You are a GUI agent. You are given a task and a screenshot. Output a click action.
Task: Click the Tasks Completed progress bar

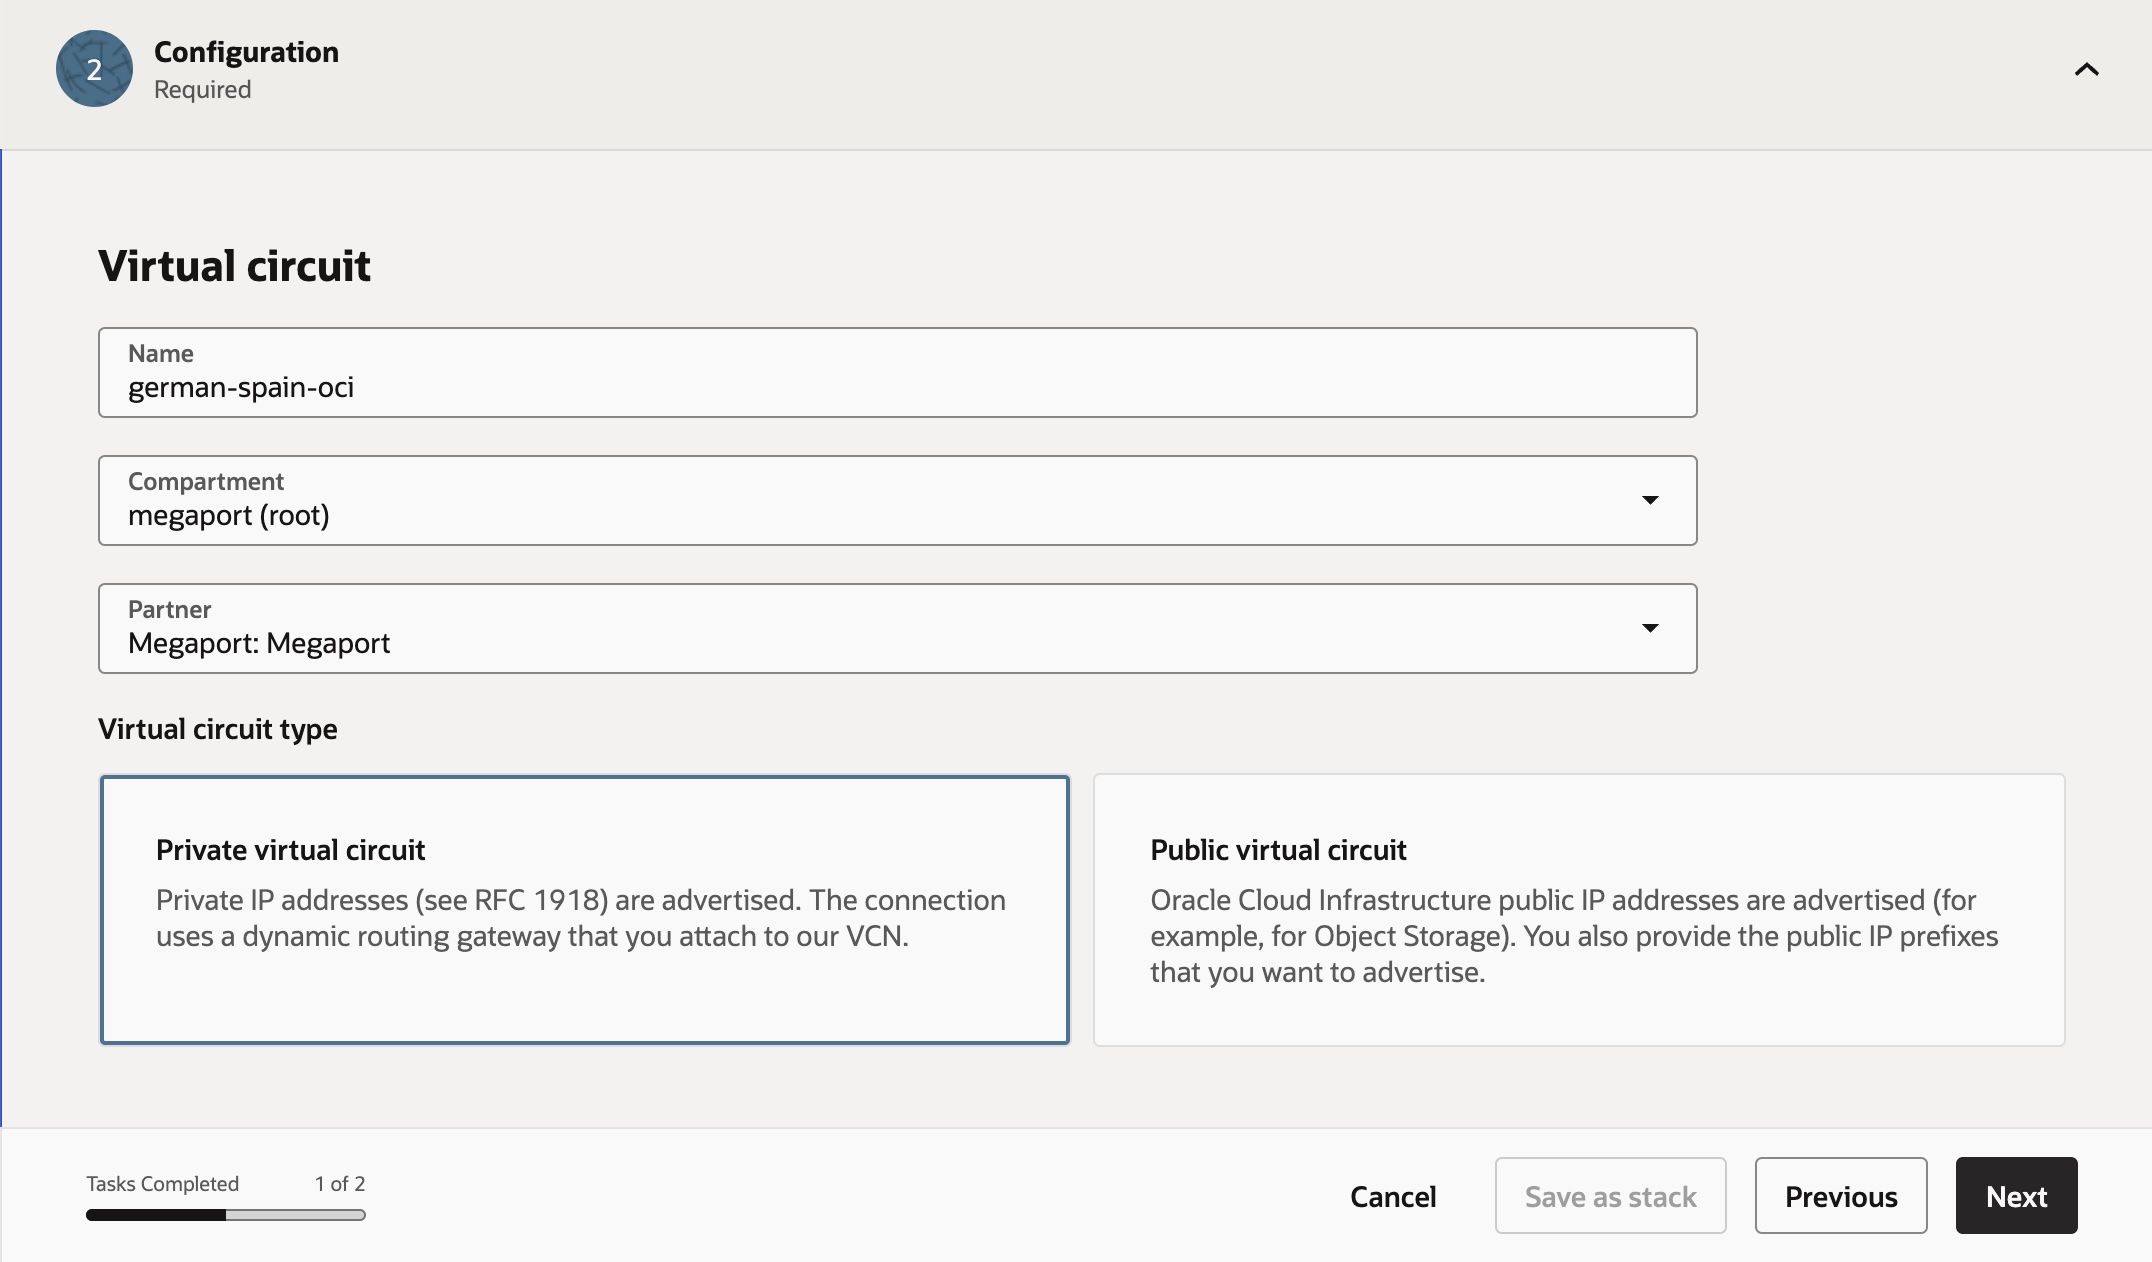point(224,1216)
